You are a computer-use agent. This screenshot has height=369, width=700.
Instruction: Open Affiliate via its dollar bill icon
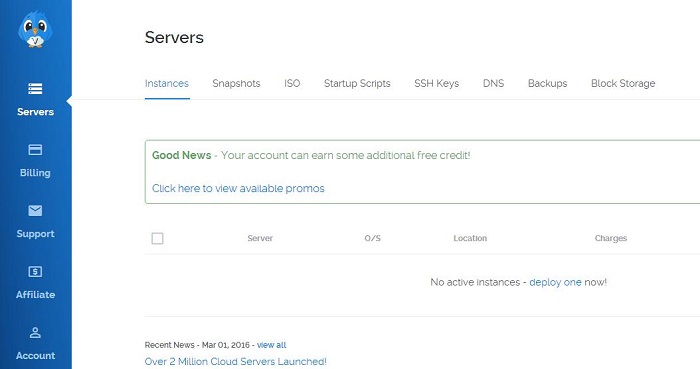click(x=35, y=271)
